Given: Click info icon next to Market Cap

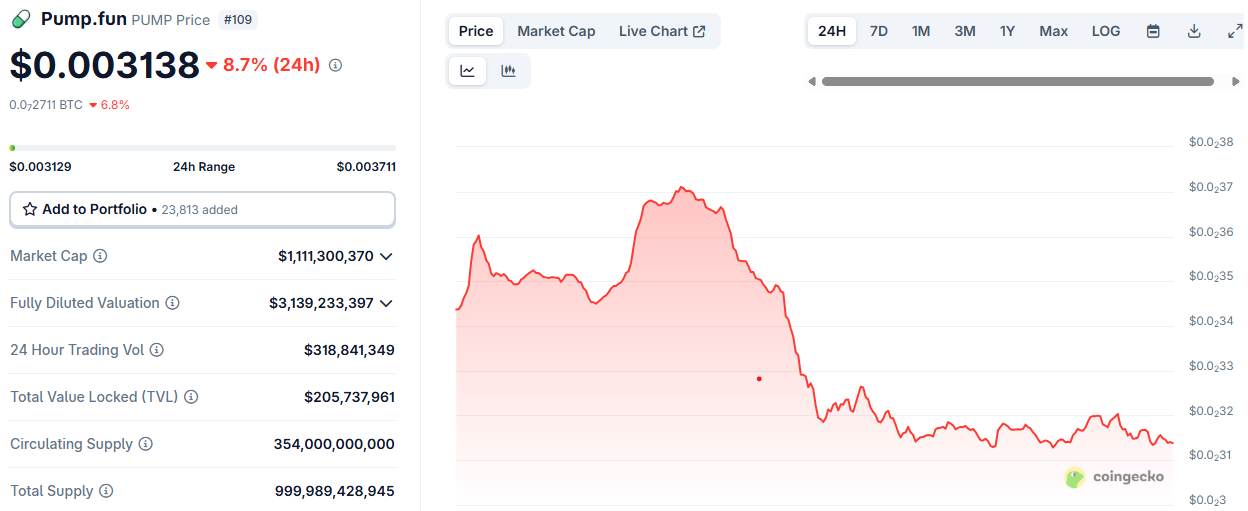Looking at the screenshot, I should 100,256.
